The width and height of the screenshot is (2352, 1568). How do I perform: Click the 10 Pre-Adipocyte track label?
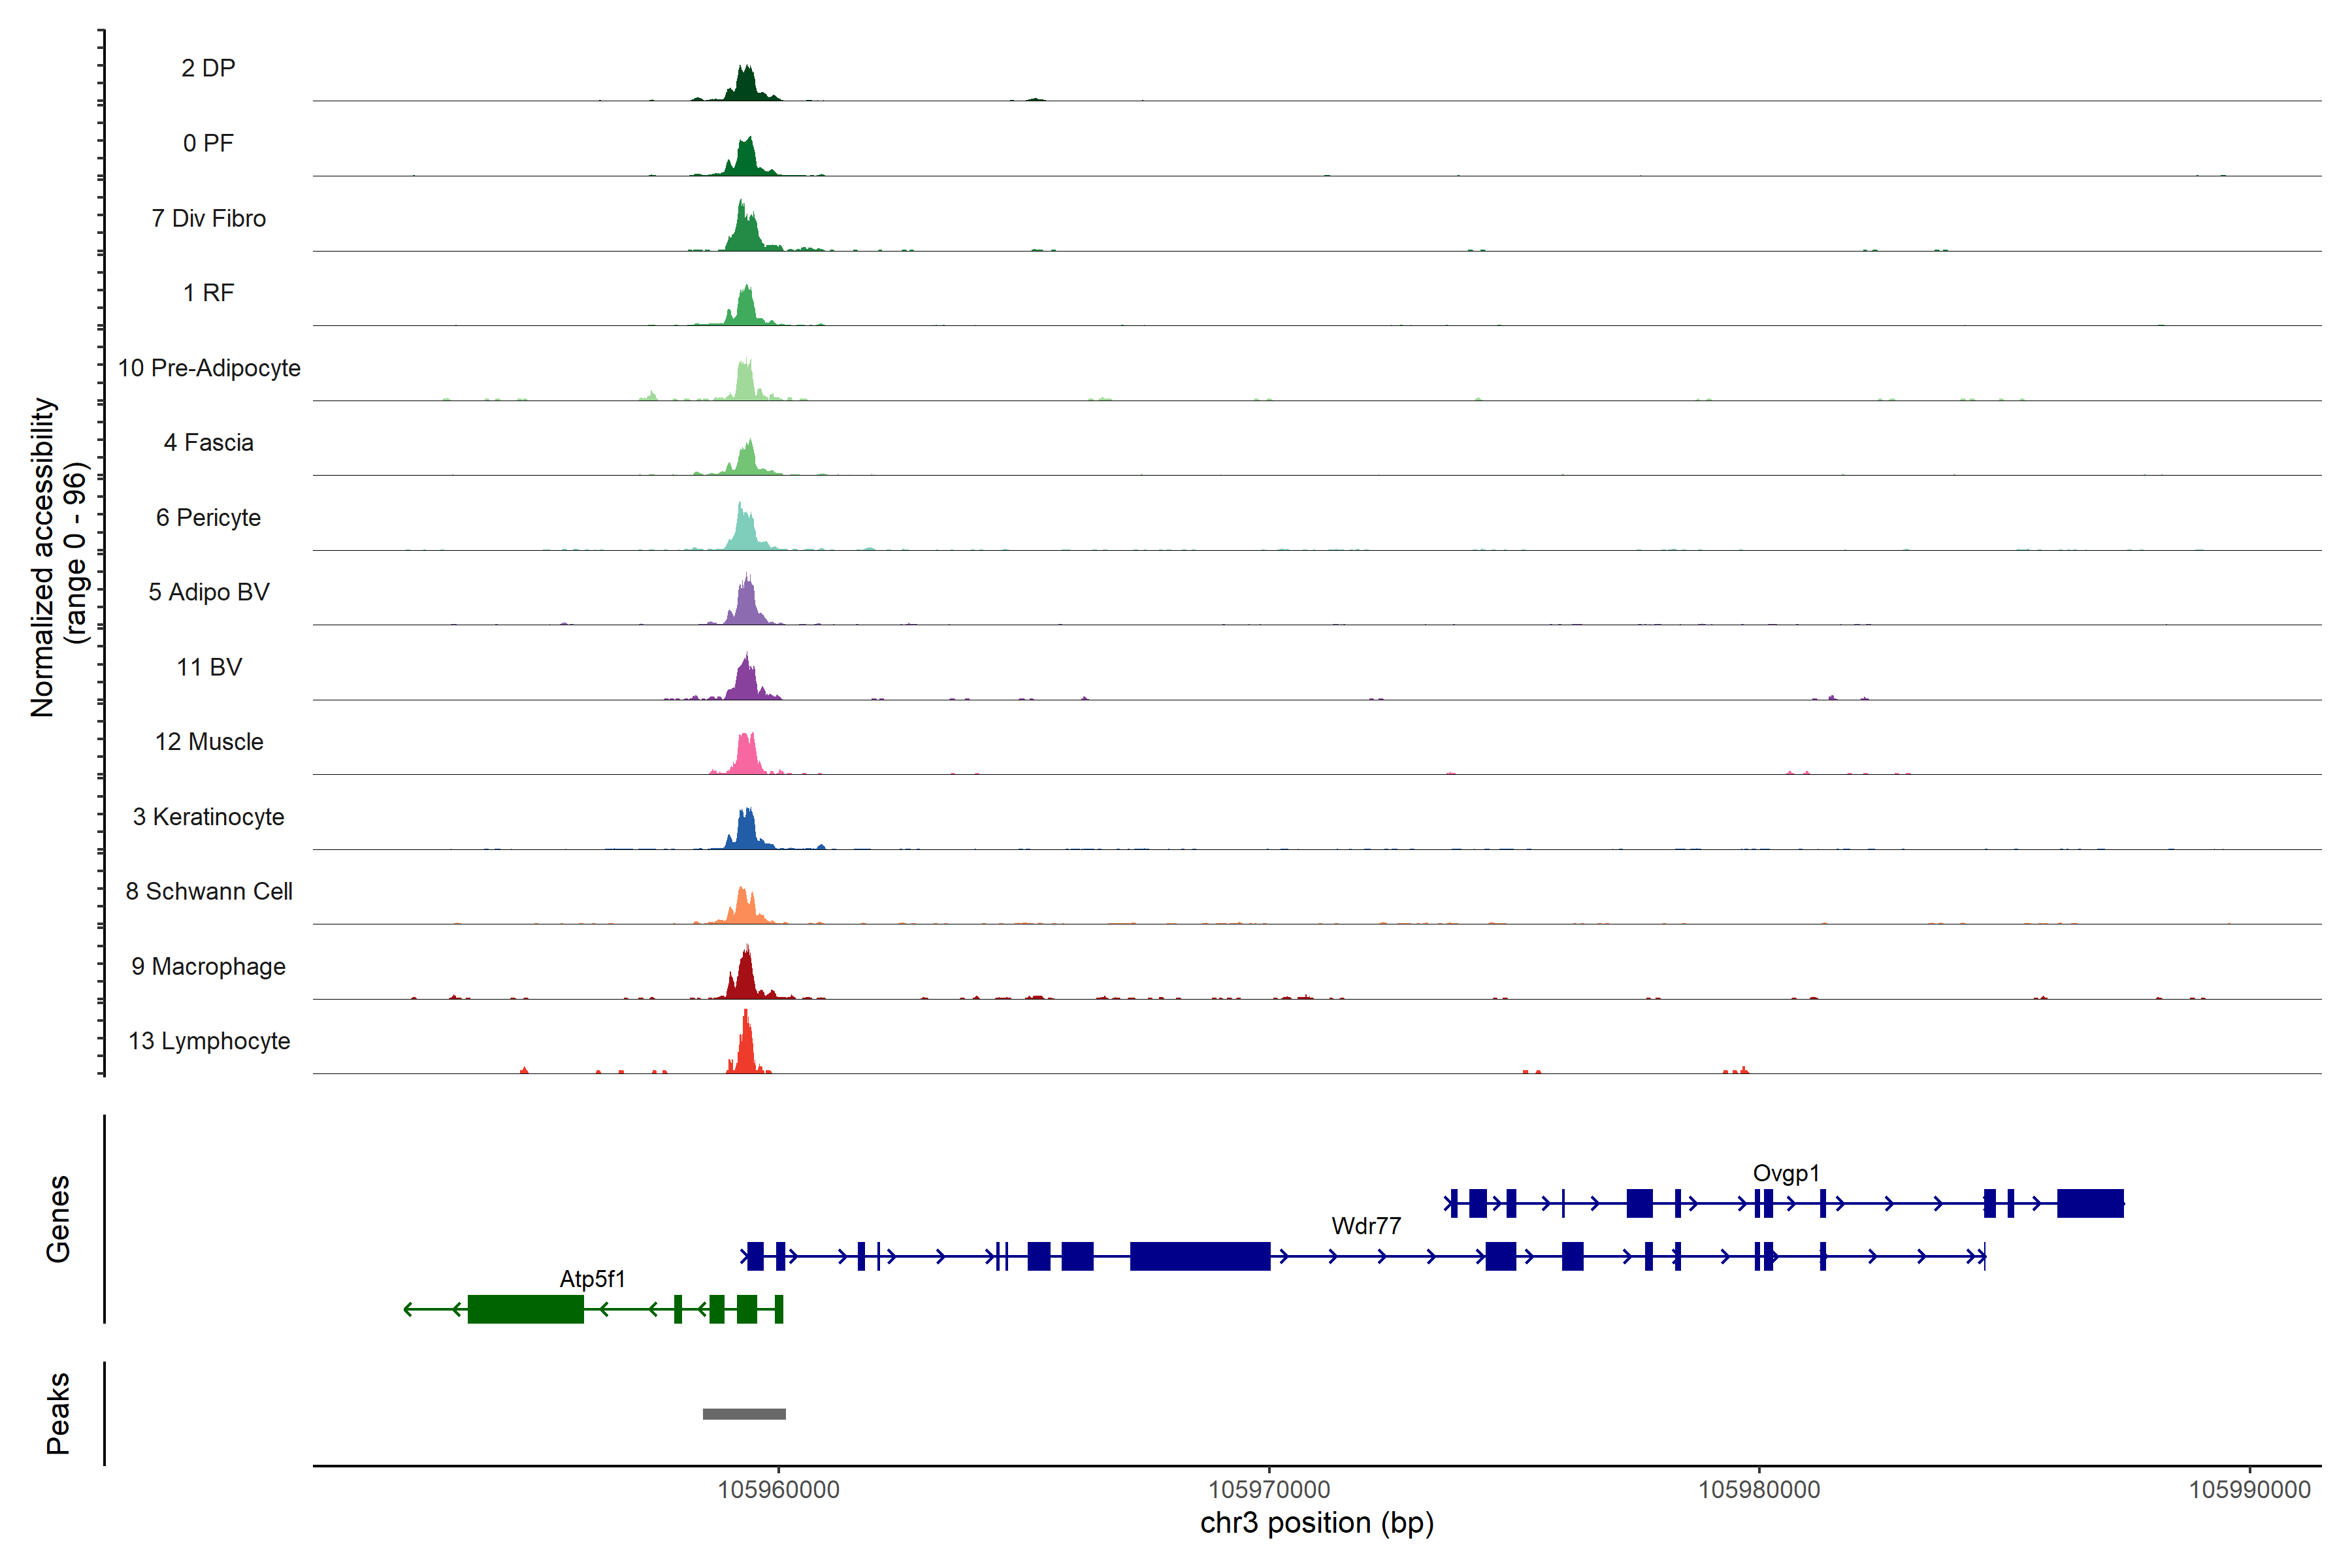(x=208, y=368)
